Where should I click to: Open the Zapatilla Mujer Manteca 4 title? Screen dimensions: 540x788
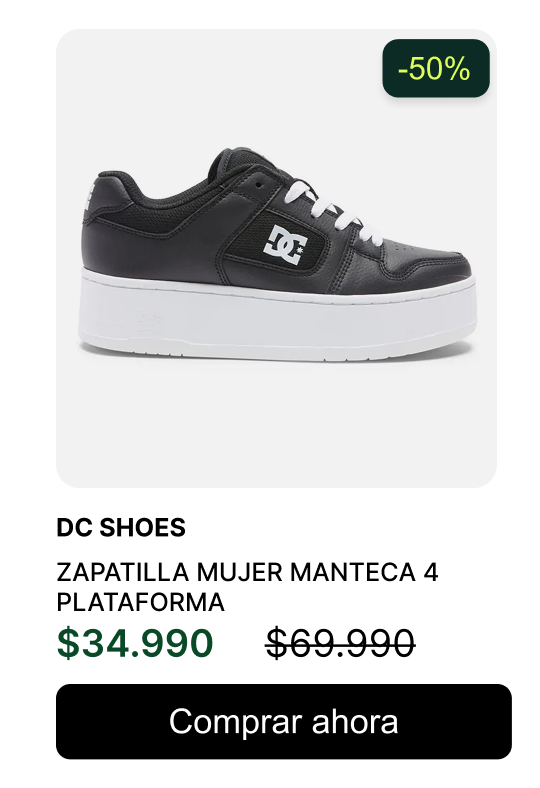pos(247,587)
